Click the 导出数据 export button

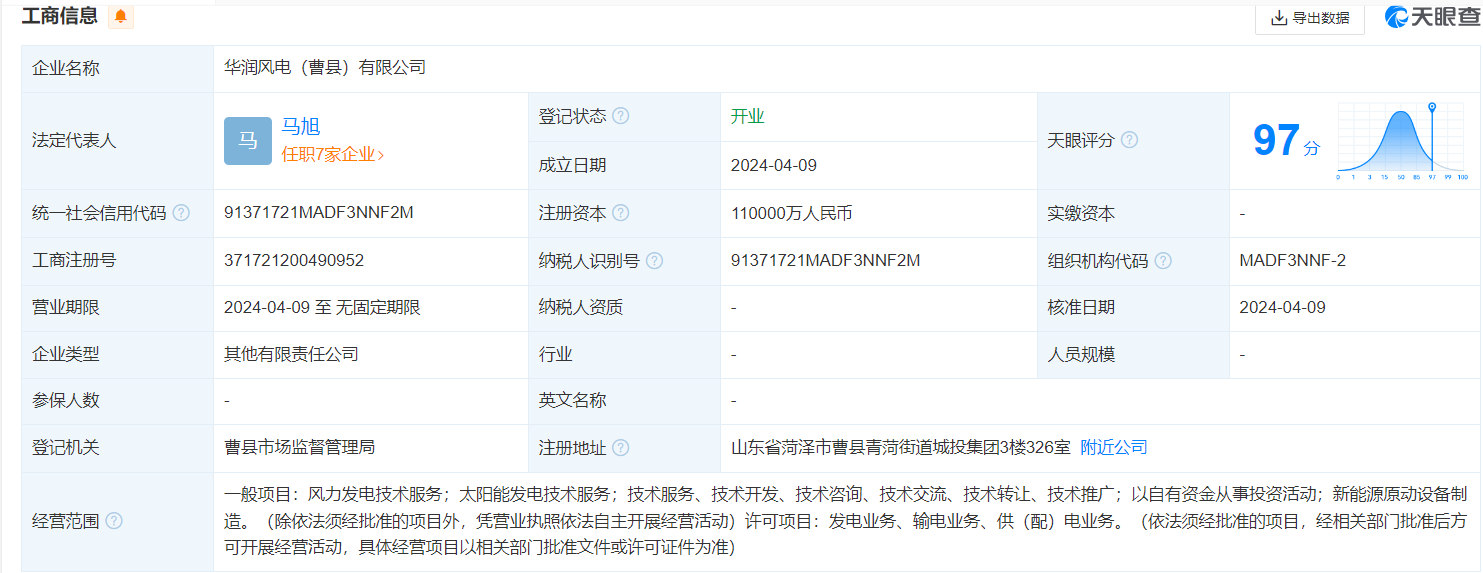pos(1309,17)
